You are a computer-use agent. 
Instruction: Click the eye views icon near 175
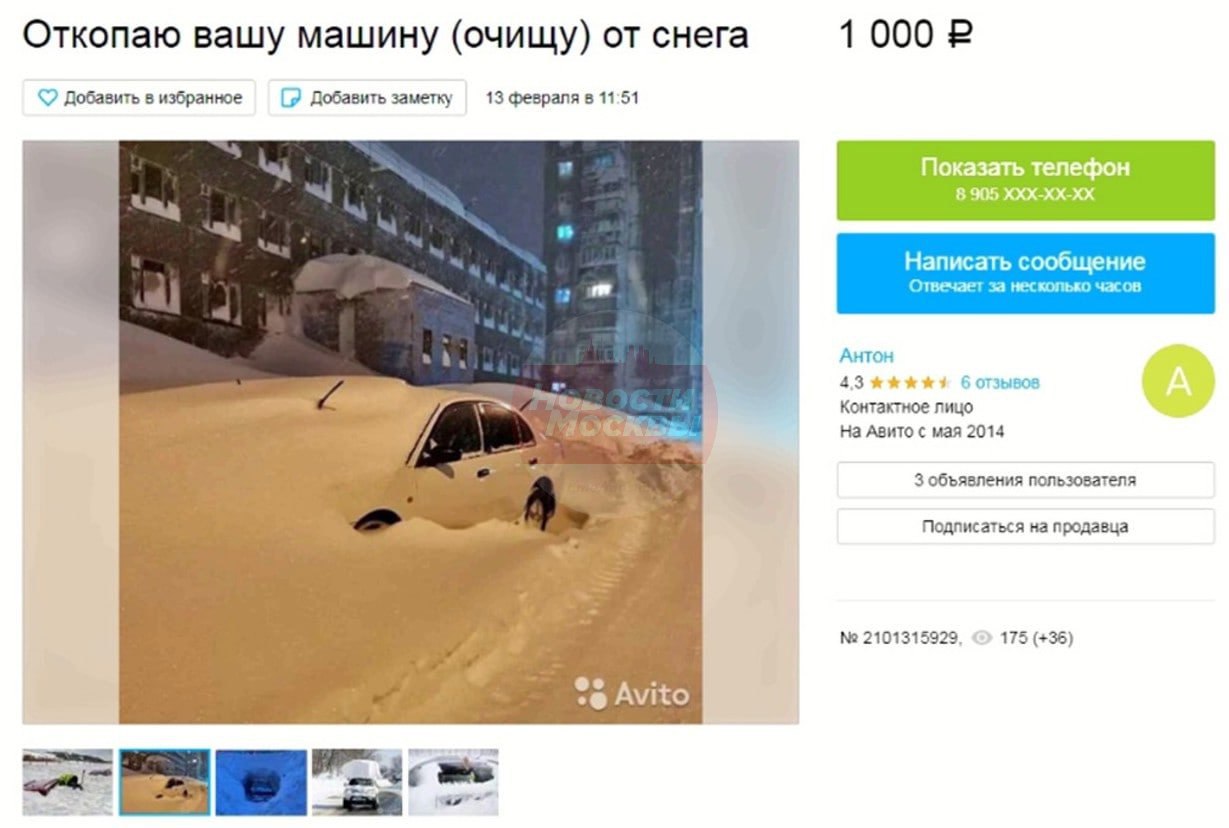982,637
